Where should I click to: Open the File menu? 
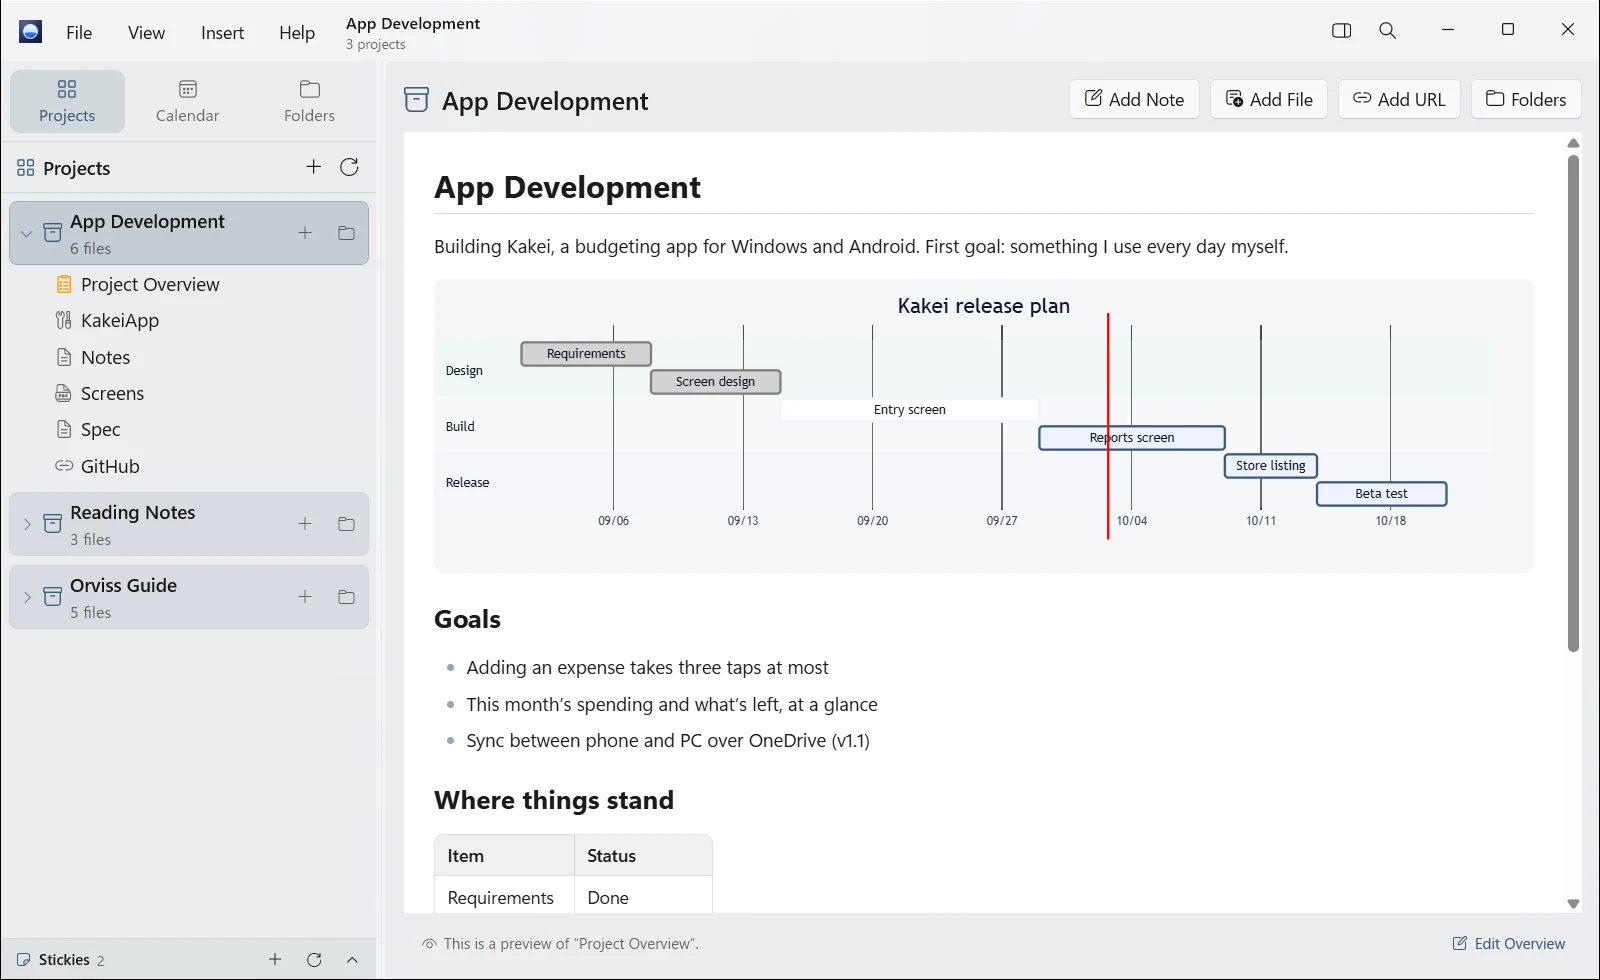[79, 33]
